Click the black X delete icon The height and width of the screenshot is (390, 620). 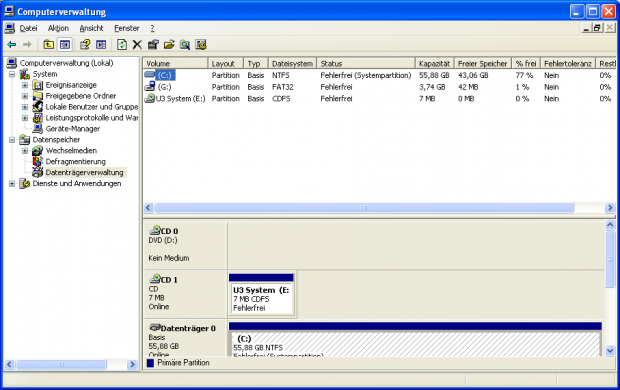click(137, 45)
